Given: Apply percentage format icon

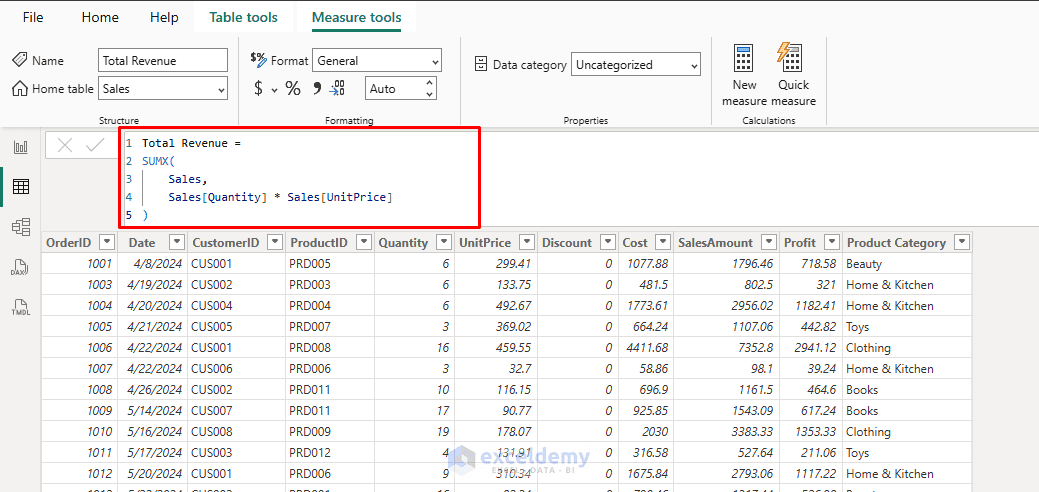Looking at the screenshot, I should click(x=293, y=88).
